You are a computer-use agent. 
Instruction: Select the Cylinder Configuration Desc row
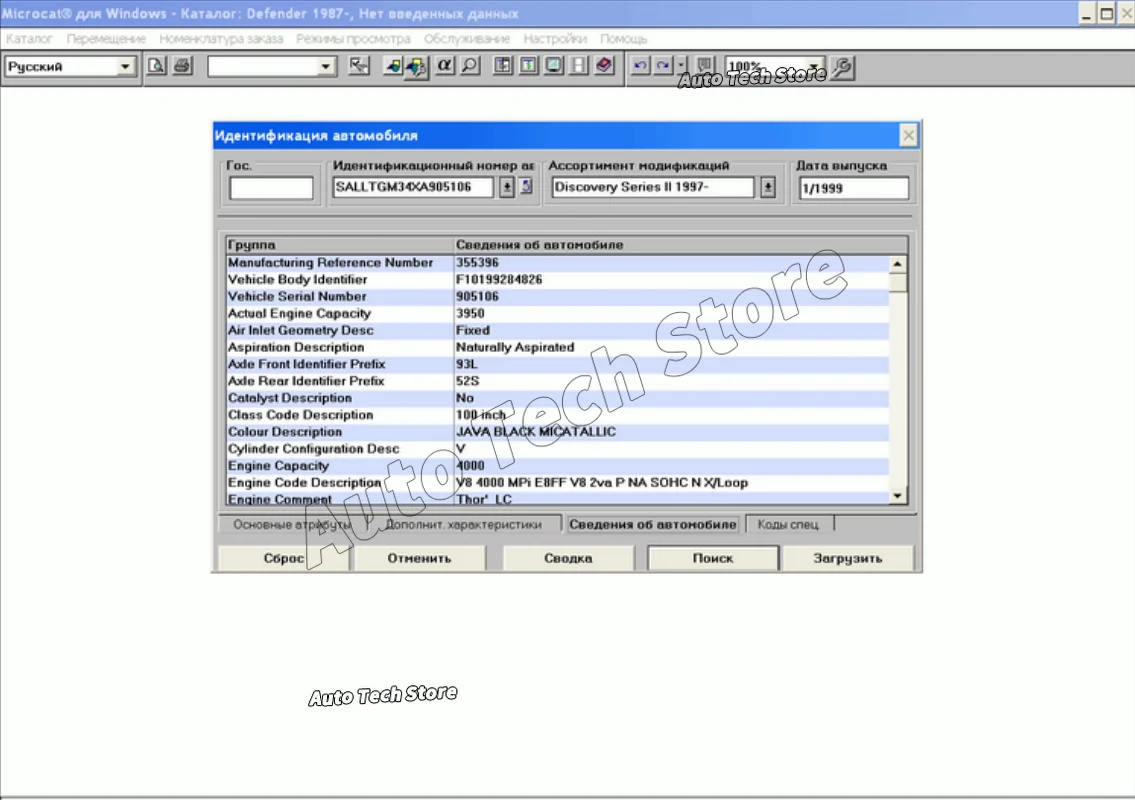(557, 449)
